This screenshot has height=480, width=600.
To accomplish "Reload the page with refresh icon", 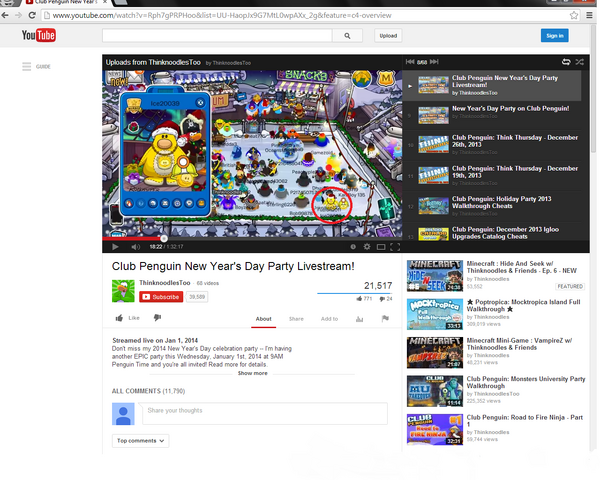I will (x=32, y=15).
